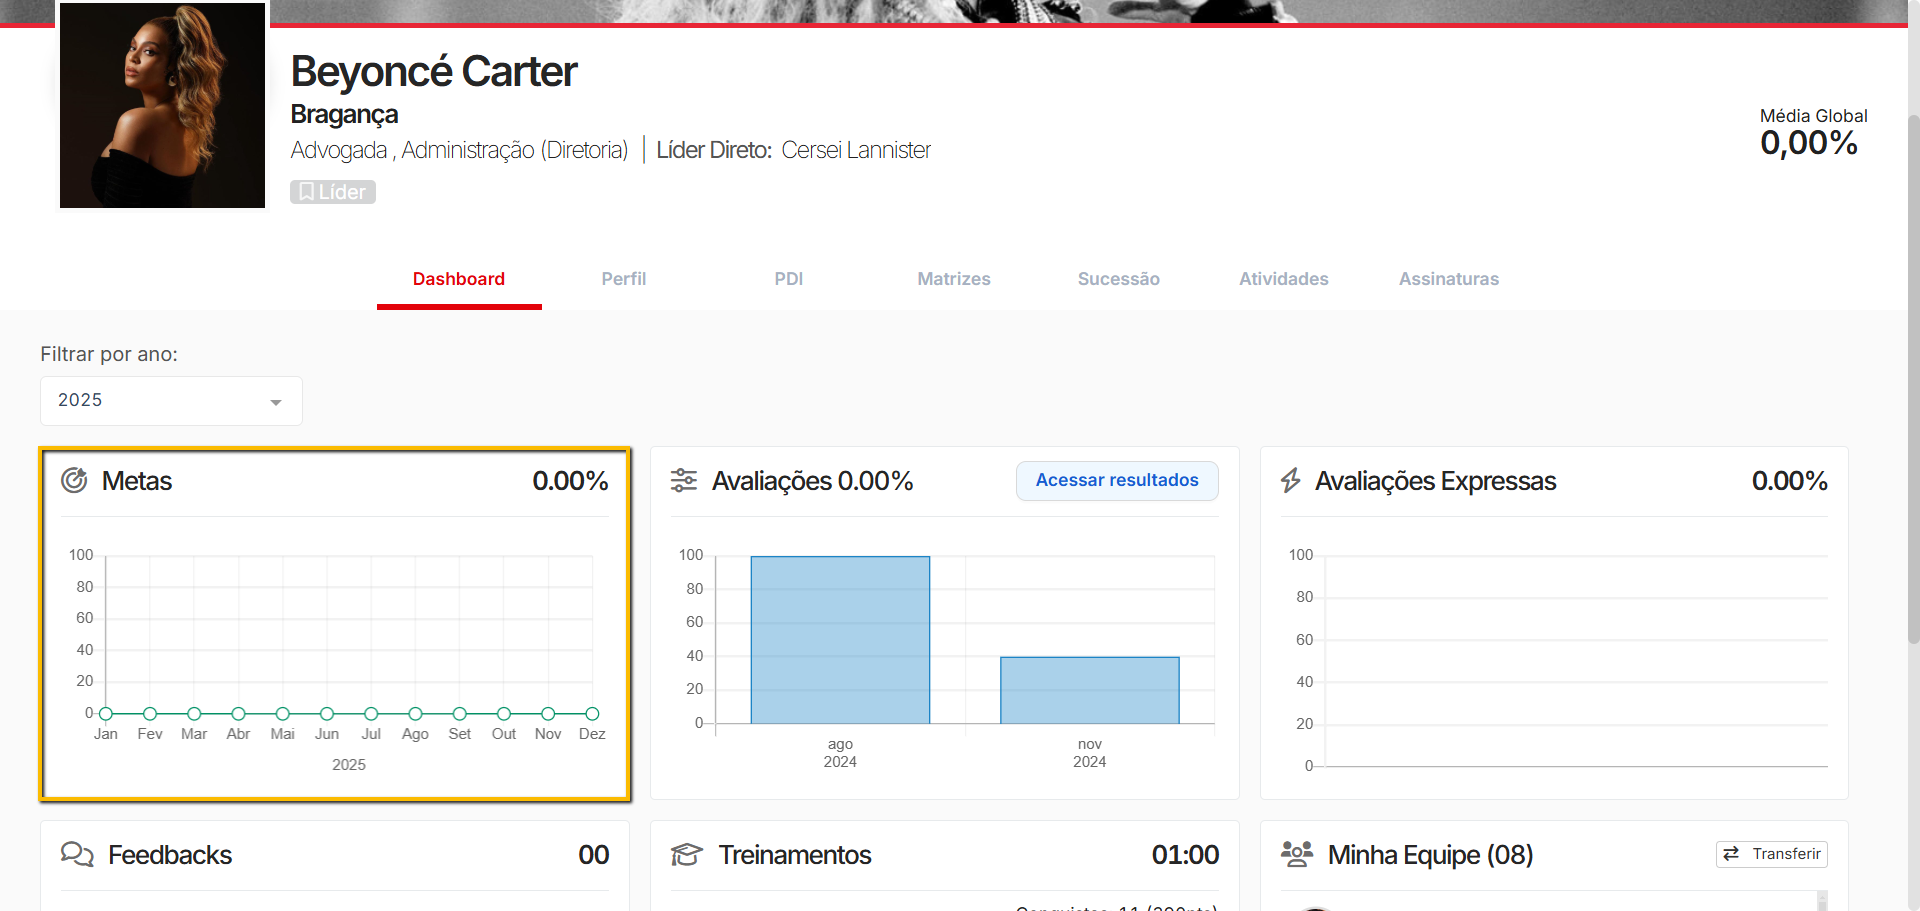1920x911 pixels.
Task: Click the Avaliações Expressas 0.00% value
Action: point(1789,481)
